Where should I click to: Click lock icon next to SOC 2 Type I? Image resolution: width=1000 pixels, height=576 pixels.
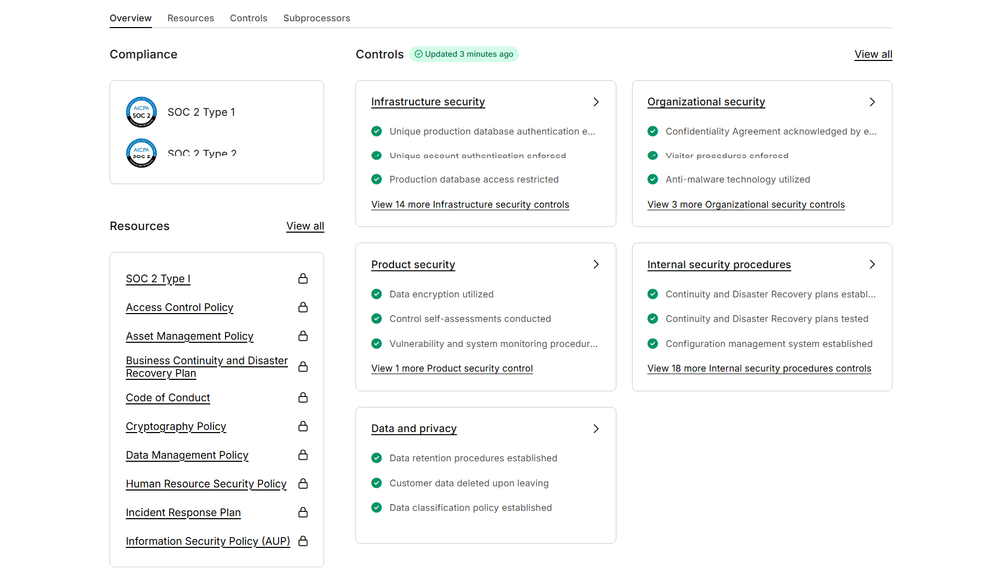coord(303,279)
